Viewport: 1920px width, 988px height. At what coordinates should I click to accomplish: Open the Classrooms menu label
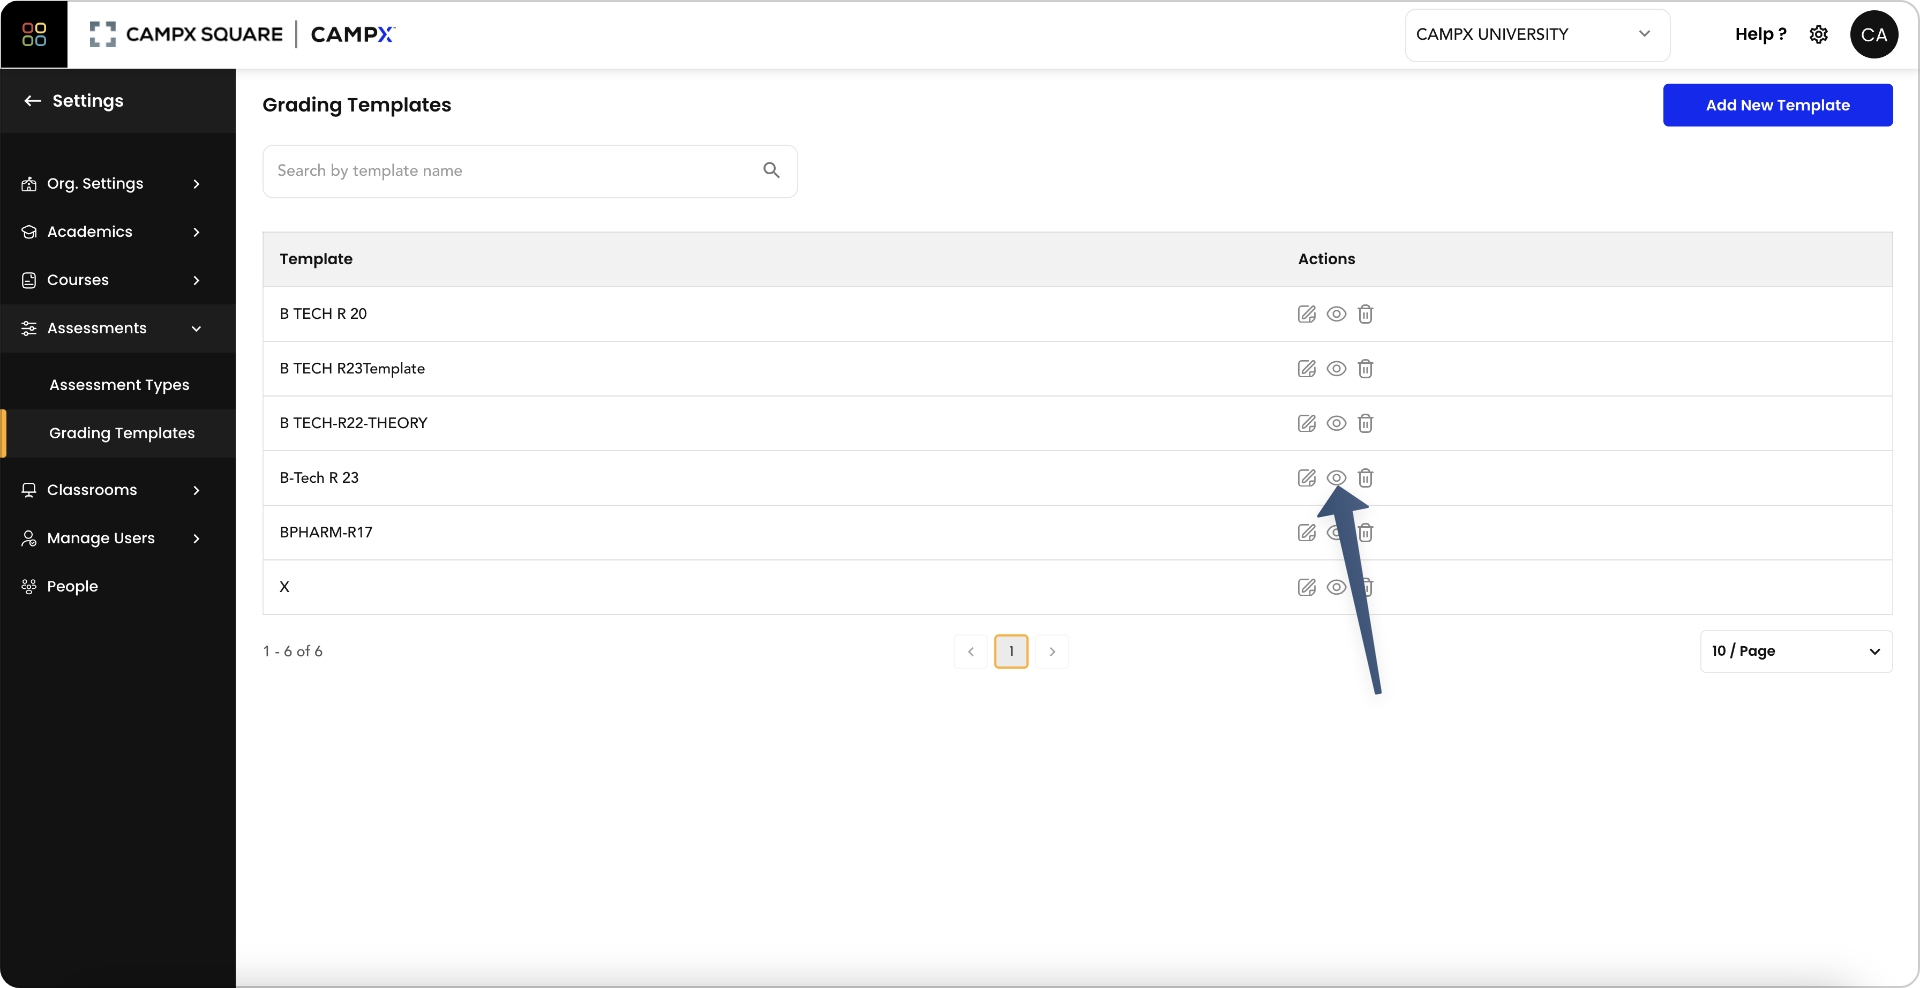tap(92, 490)
